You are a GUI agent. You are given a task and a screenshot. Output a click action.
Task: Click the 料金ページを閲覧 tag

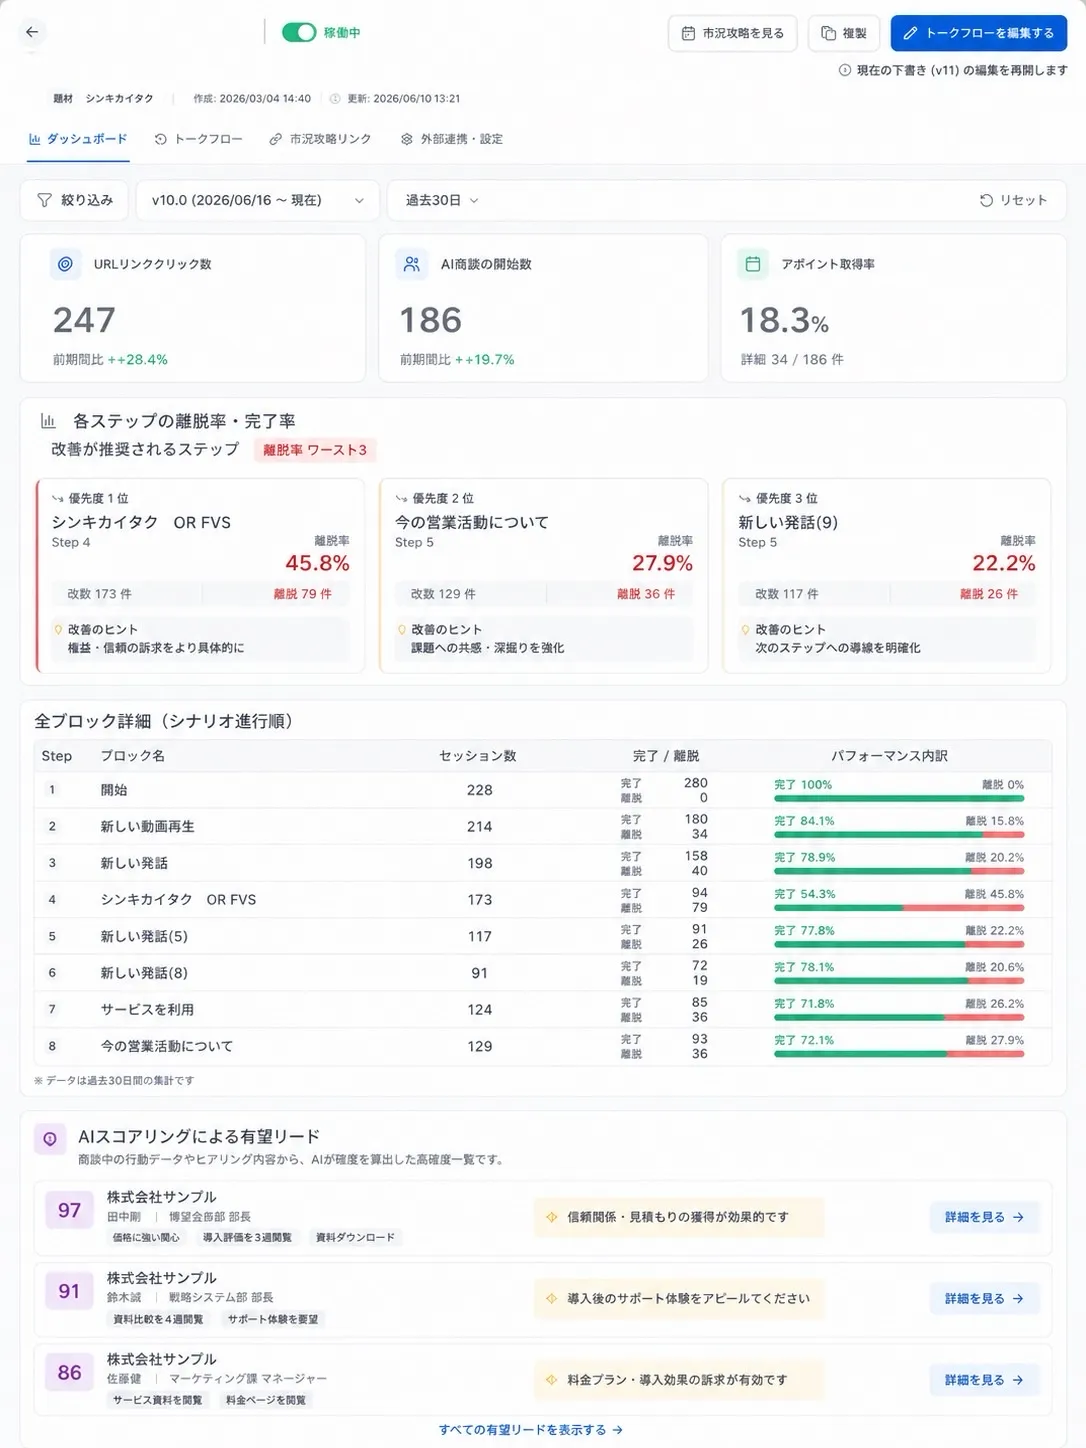pos(266,1400)
